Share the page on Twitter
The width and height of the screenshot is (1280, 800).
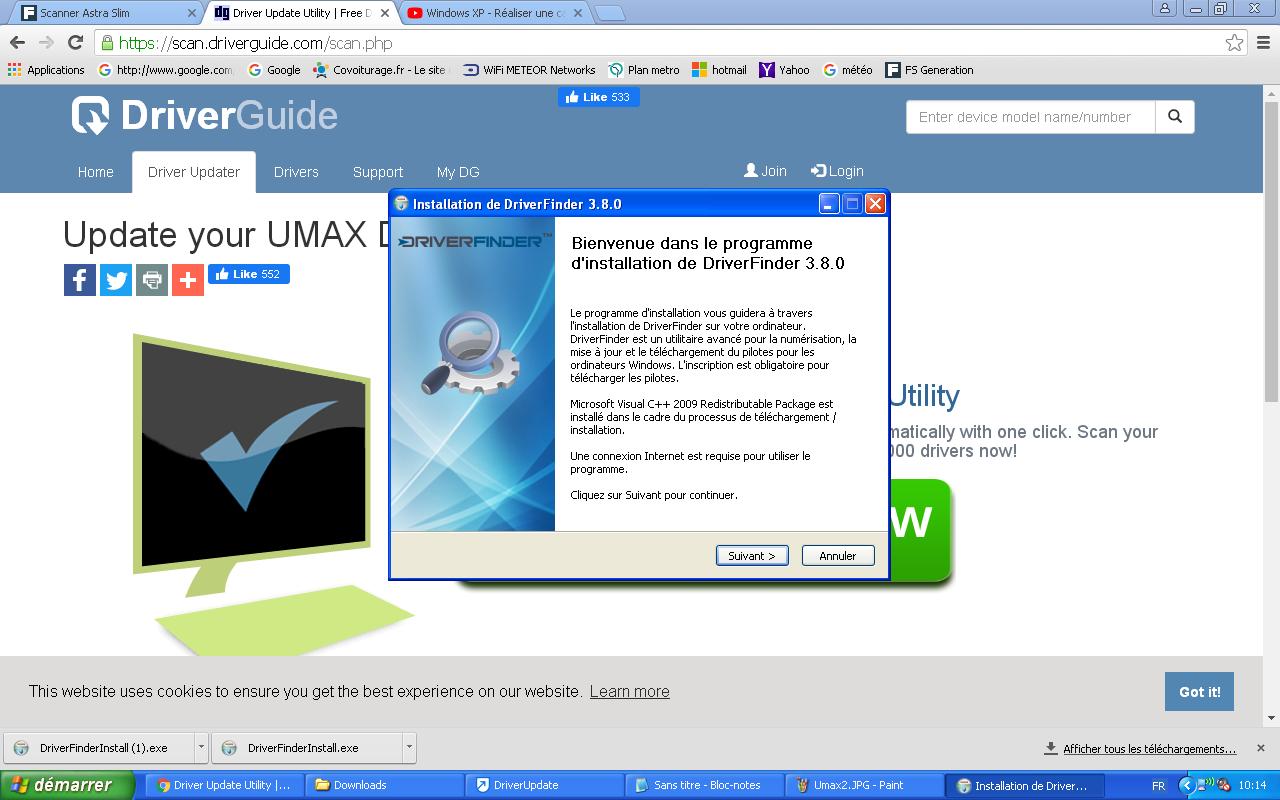tap(116, 280)
